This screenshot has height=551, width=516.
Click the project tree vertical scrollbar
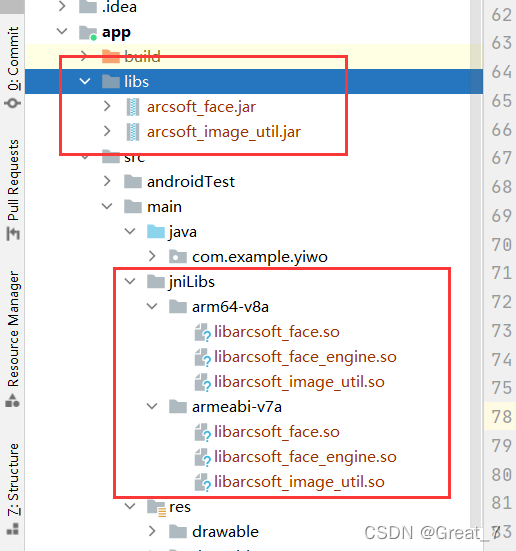[x=476, y=276]
